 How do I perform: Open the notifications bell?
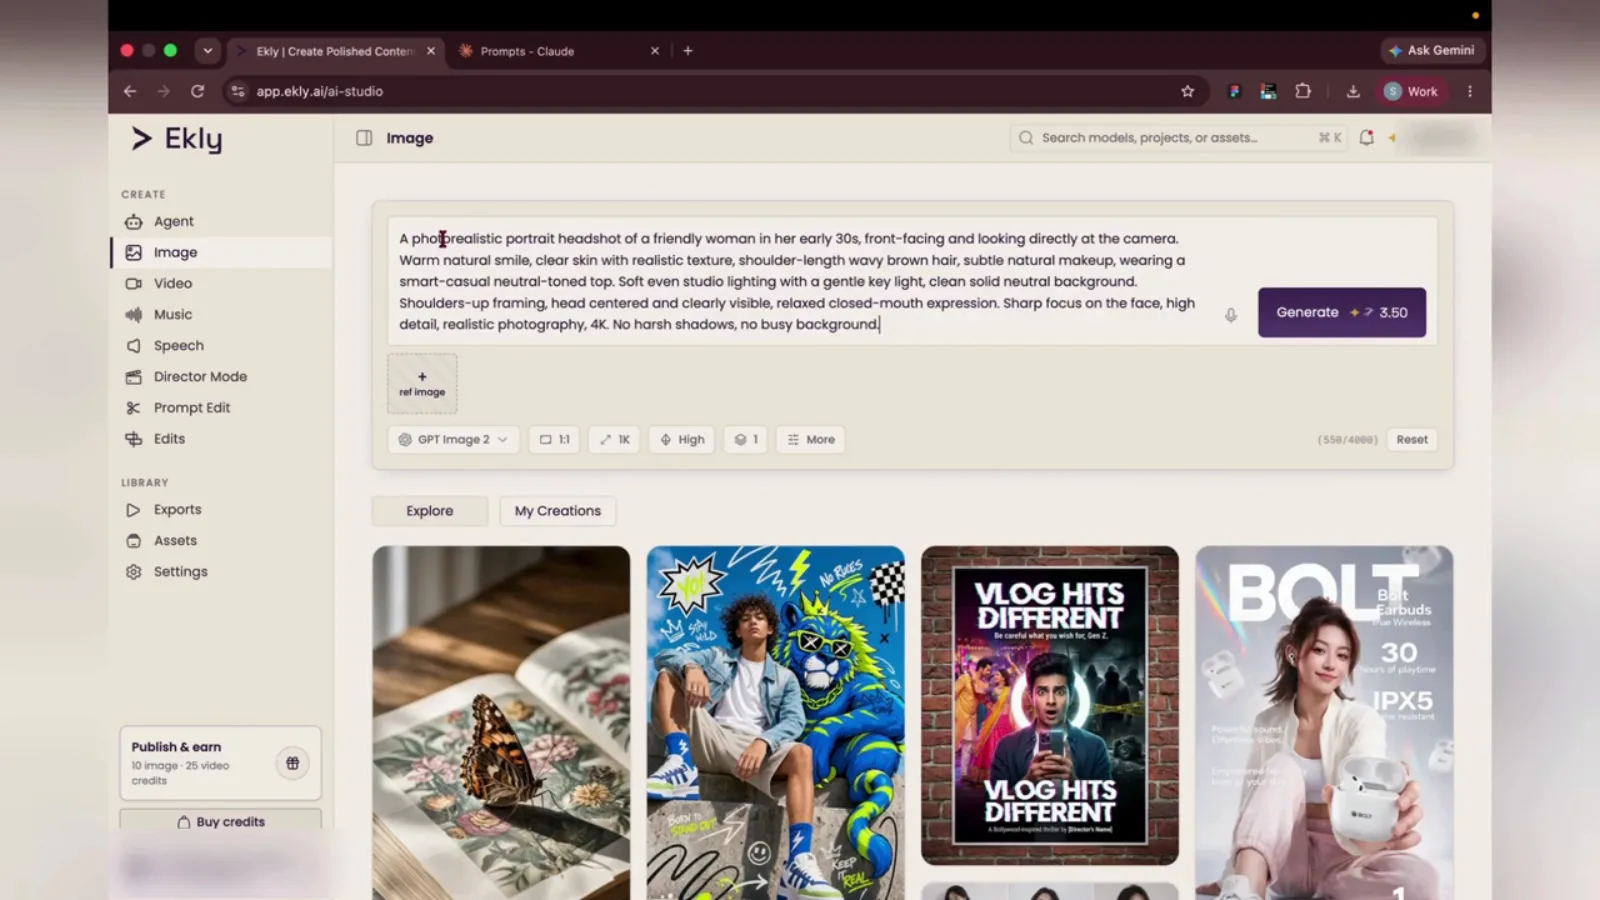pyautogui.click(x=1366, y=138)
